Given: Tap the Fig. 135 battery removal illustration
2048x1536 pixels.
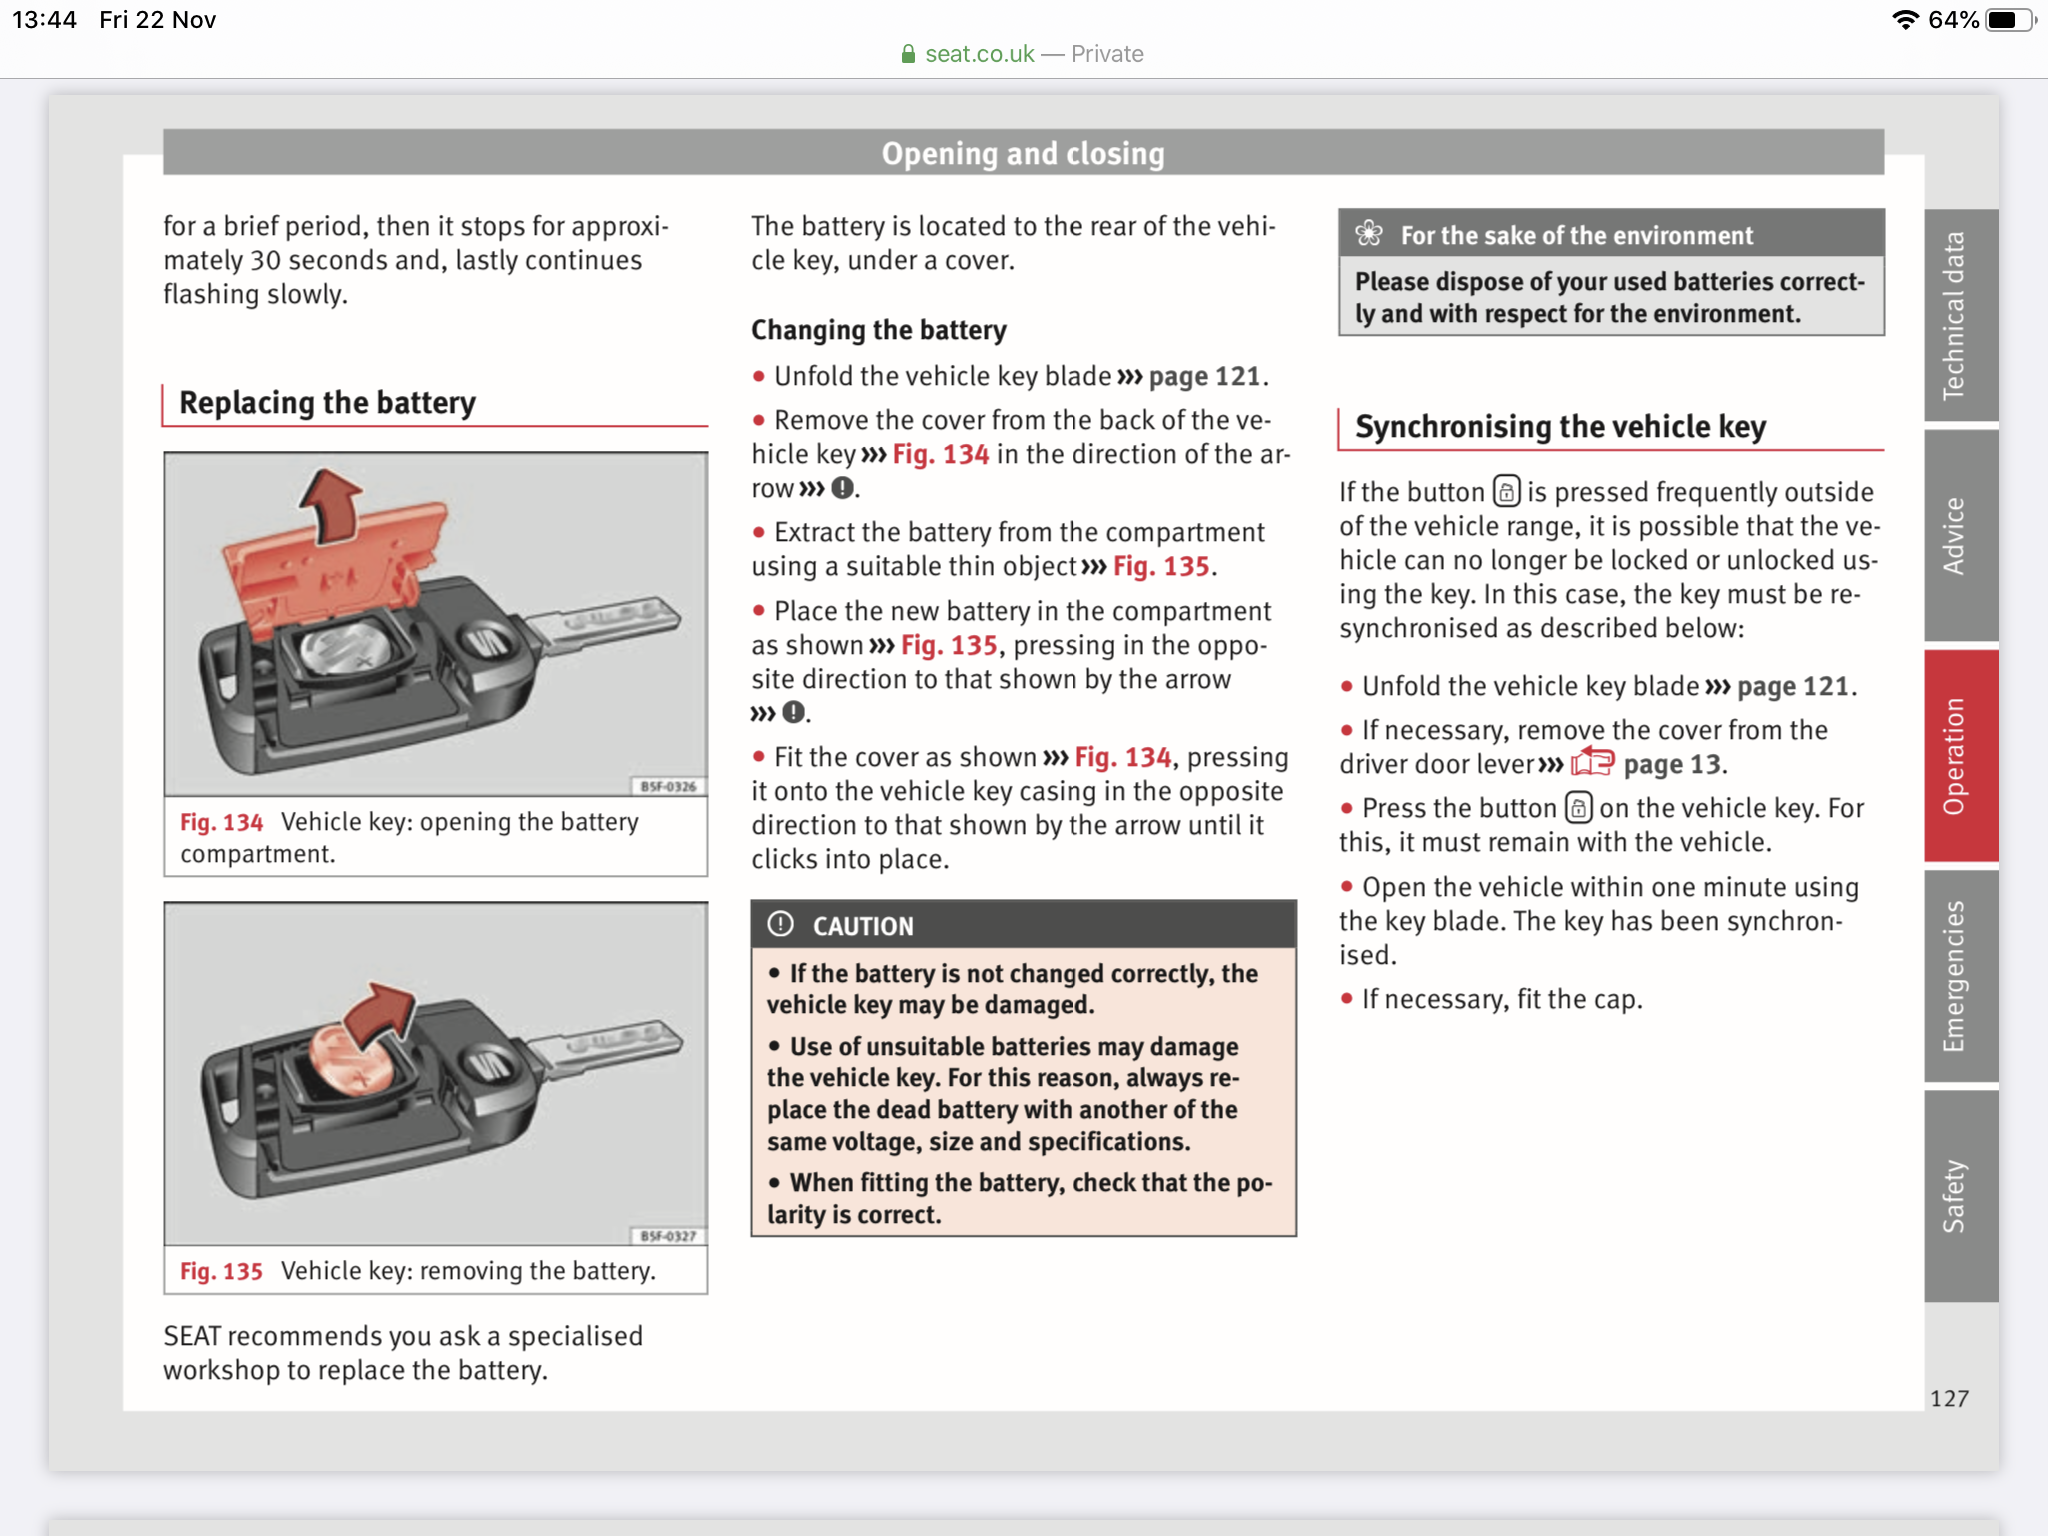Looking at the screenshot, I should [x=436, y=1074].
